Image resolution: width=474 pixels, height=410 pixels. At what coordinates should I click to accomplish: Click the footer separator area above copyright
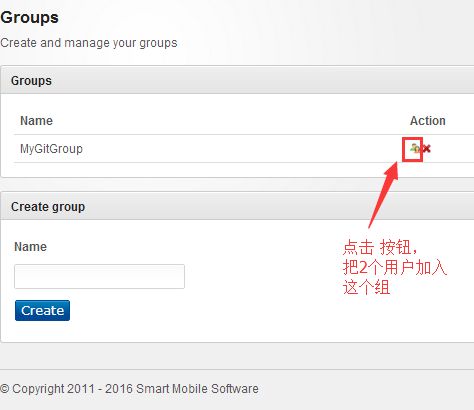point(237,369)
